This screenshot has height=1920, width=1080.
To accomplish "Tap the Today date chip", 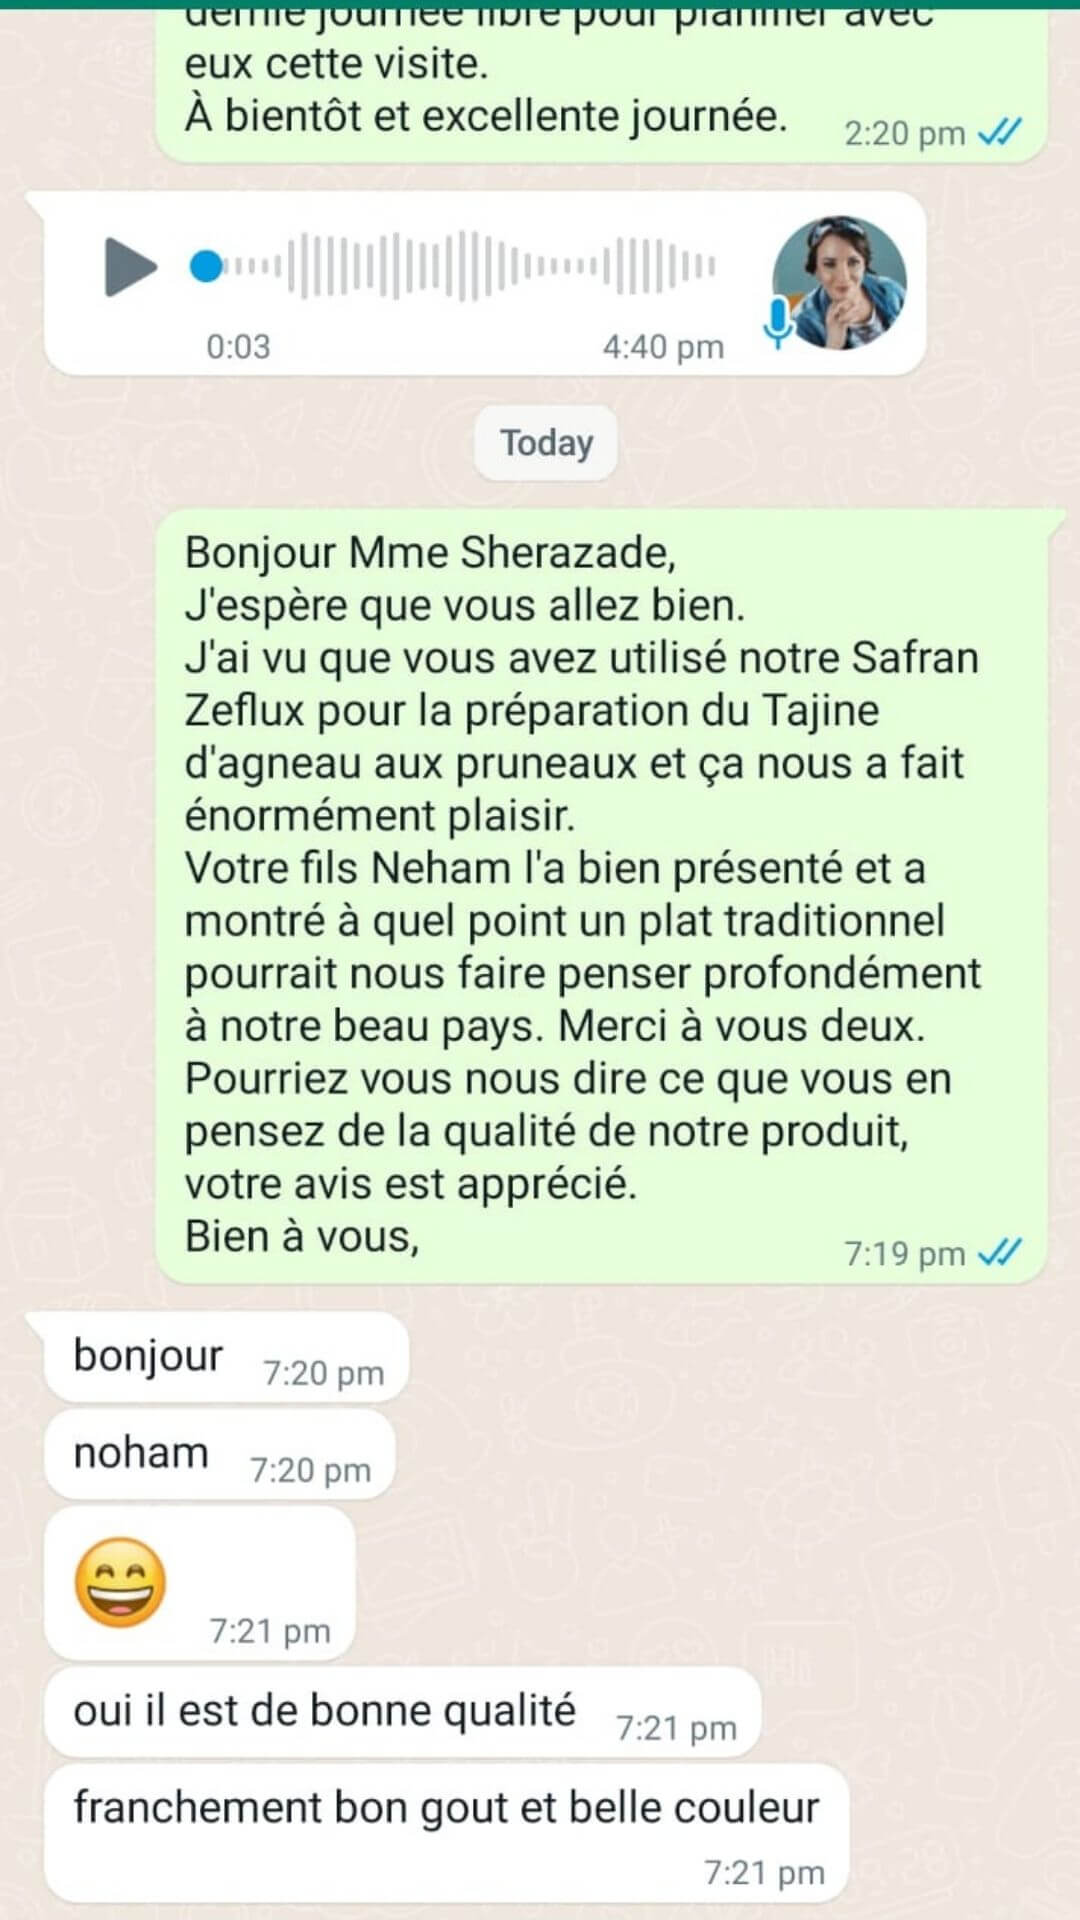I will click(x=546, y=443).
